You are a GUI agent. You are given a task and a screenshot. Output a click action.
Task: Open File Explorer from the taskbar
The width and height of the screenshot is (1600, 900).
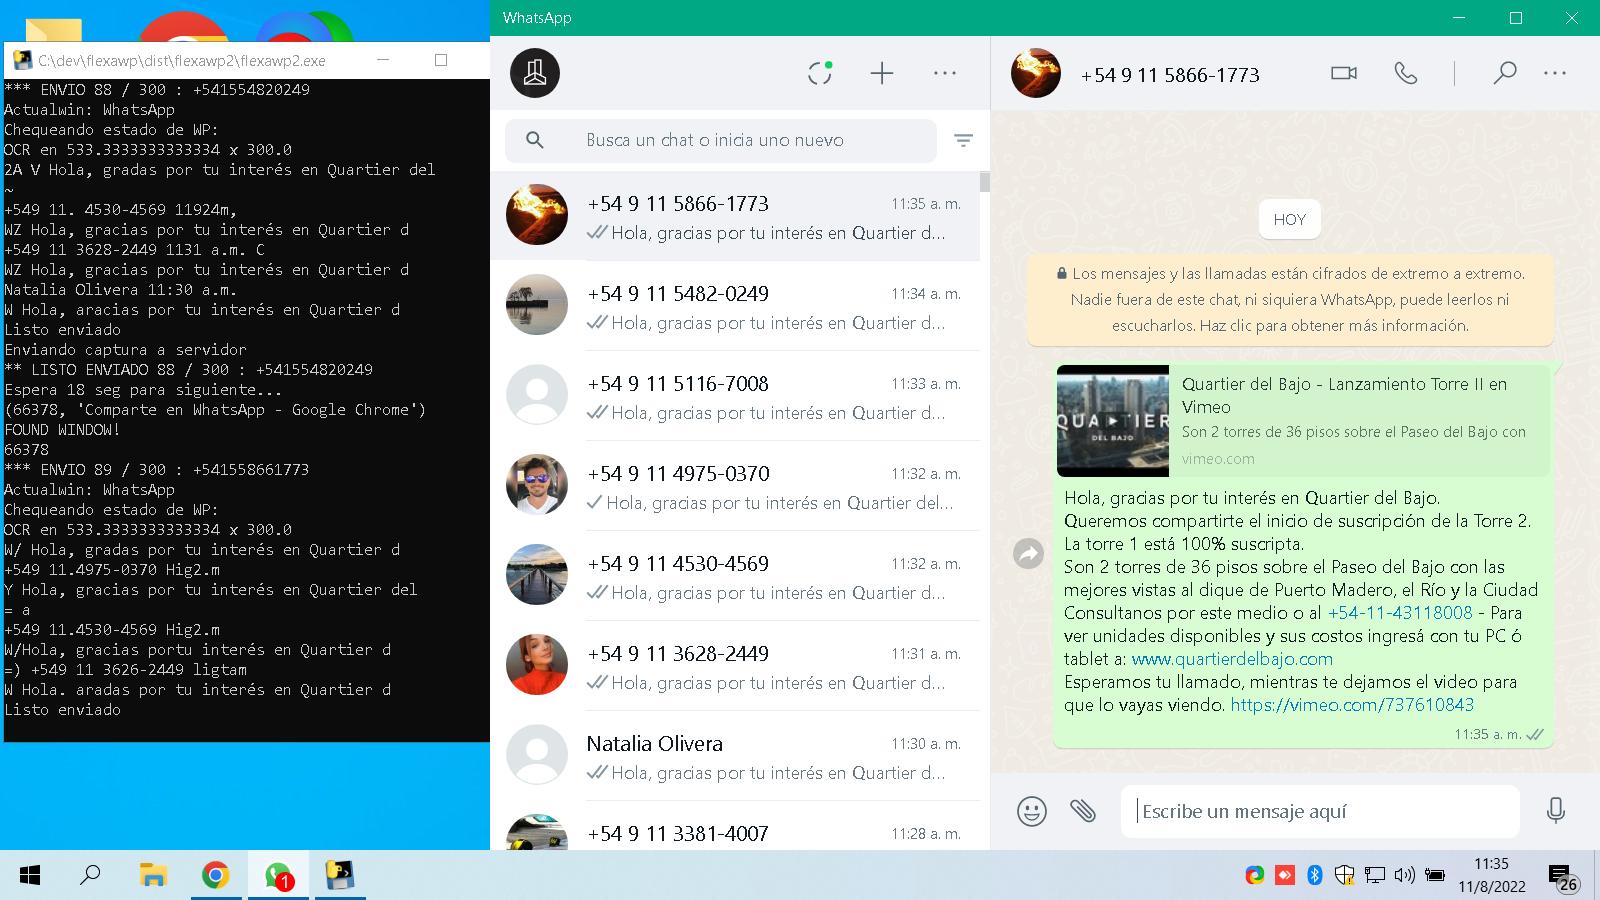coord(152,876)
